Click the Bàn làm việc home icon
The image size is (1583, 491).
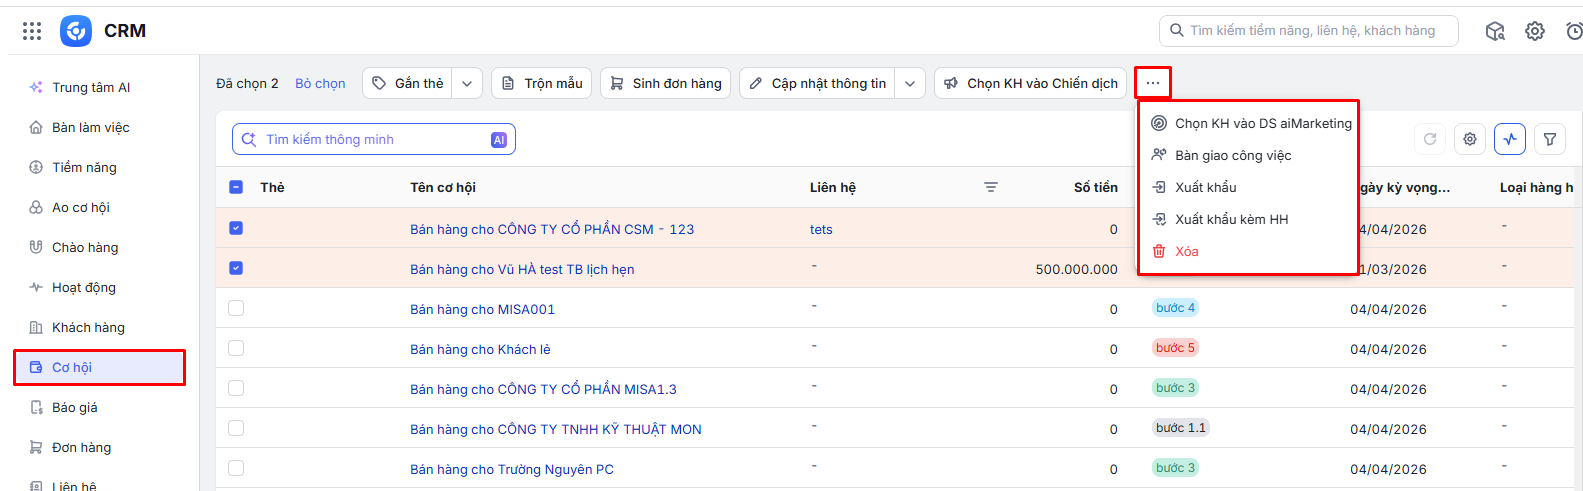point(36,127)
